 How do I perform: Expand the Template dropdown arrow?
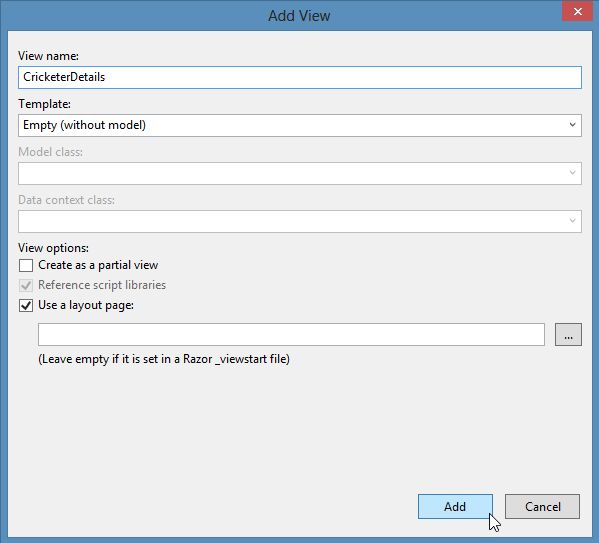point(572,125)
